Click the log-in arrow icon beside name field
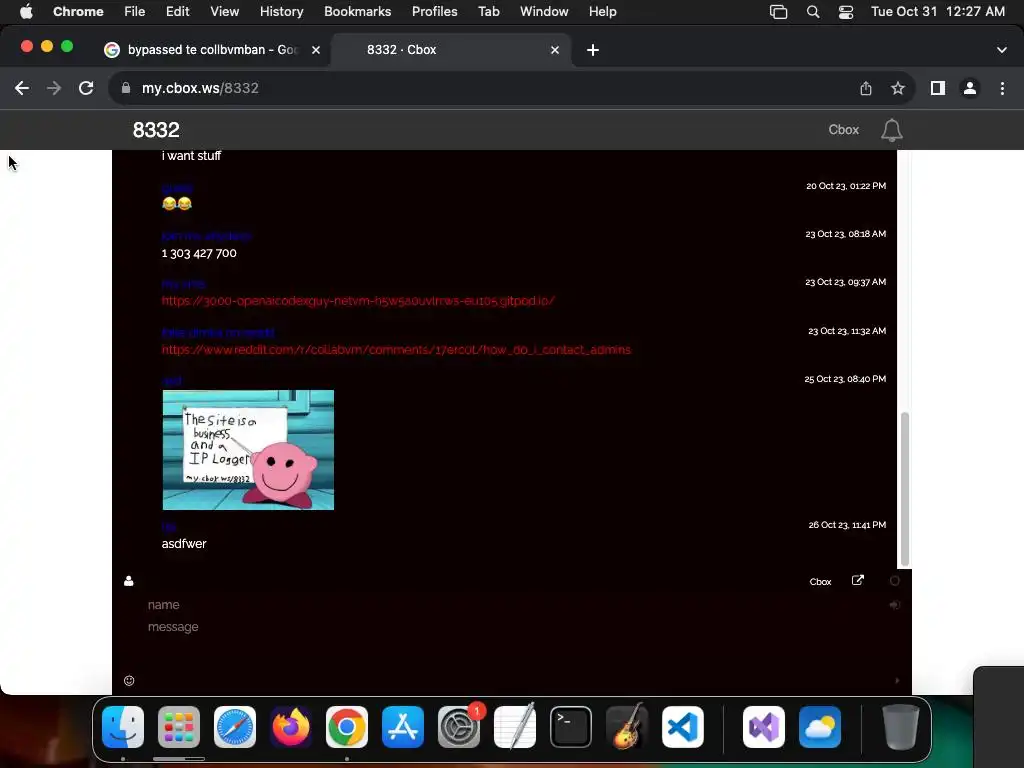The image size is (1024, 768). (x=895, y=605)
